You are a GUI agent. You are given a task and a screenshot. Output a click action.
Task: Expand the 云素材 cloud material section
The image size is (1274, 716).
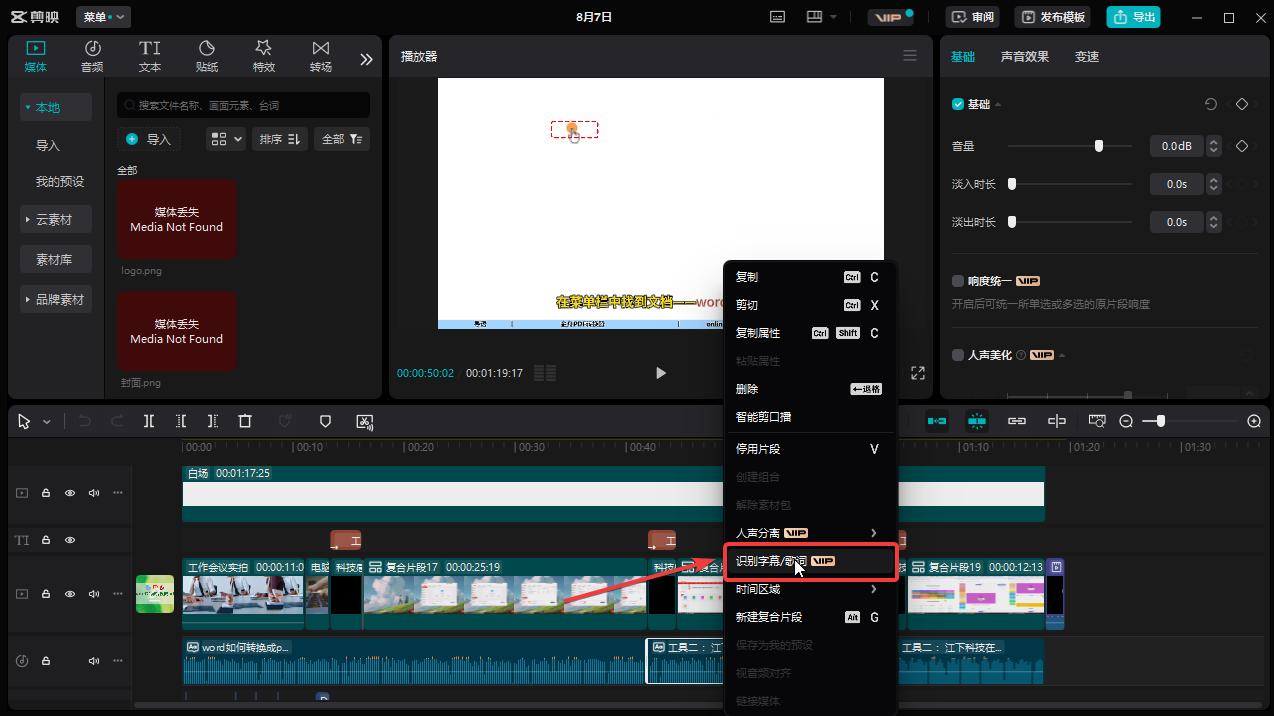coord(56,219)
